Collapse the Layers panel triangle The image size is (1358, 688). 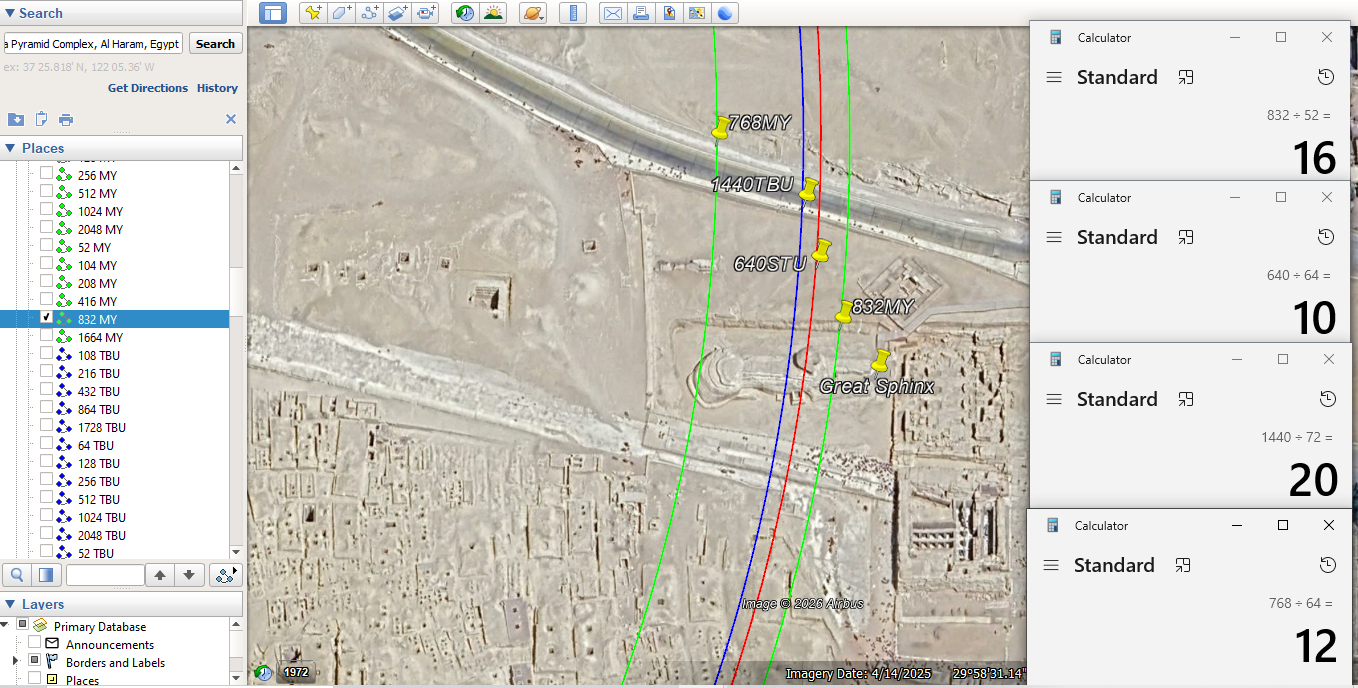pos(10,604)
